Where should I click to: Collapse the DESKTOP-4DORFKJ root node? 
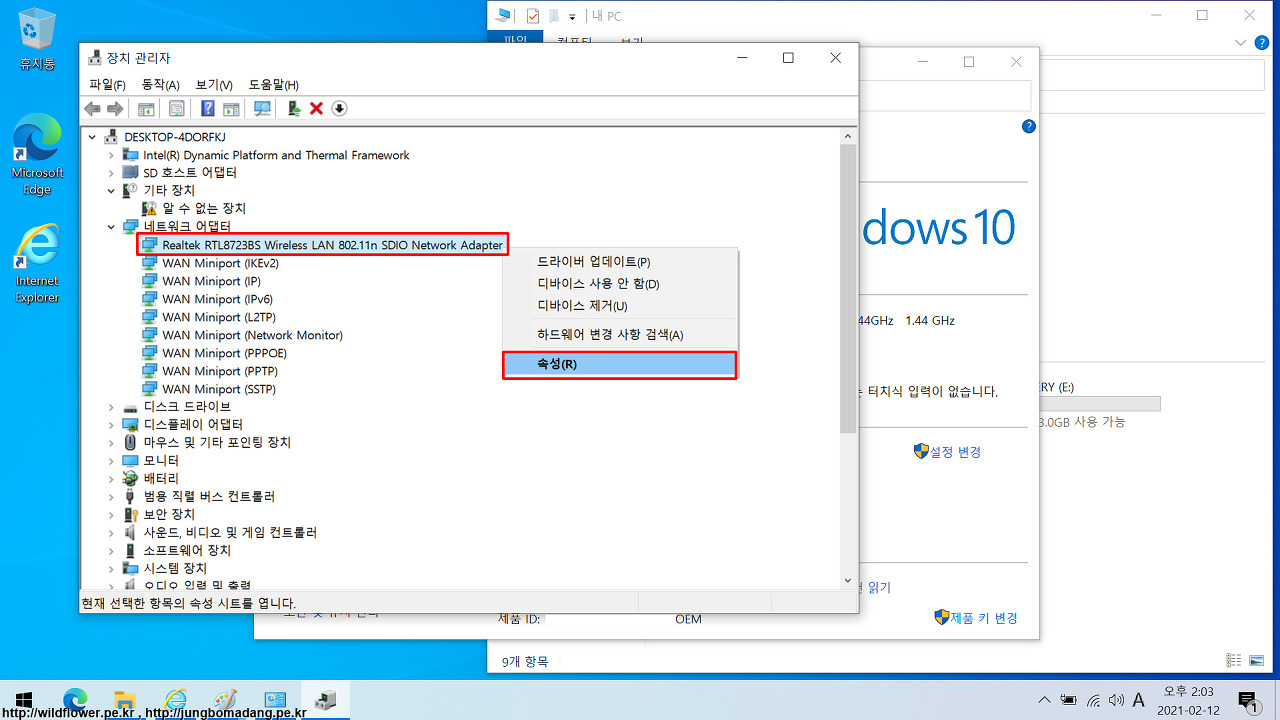[x=94, y=137]
